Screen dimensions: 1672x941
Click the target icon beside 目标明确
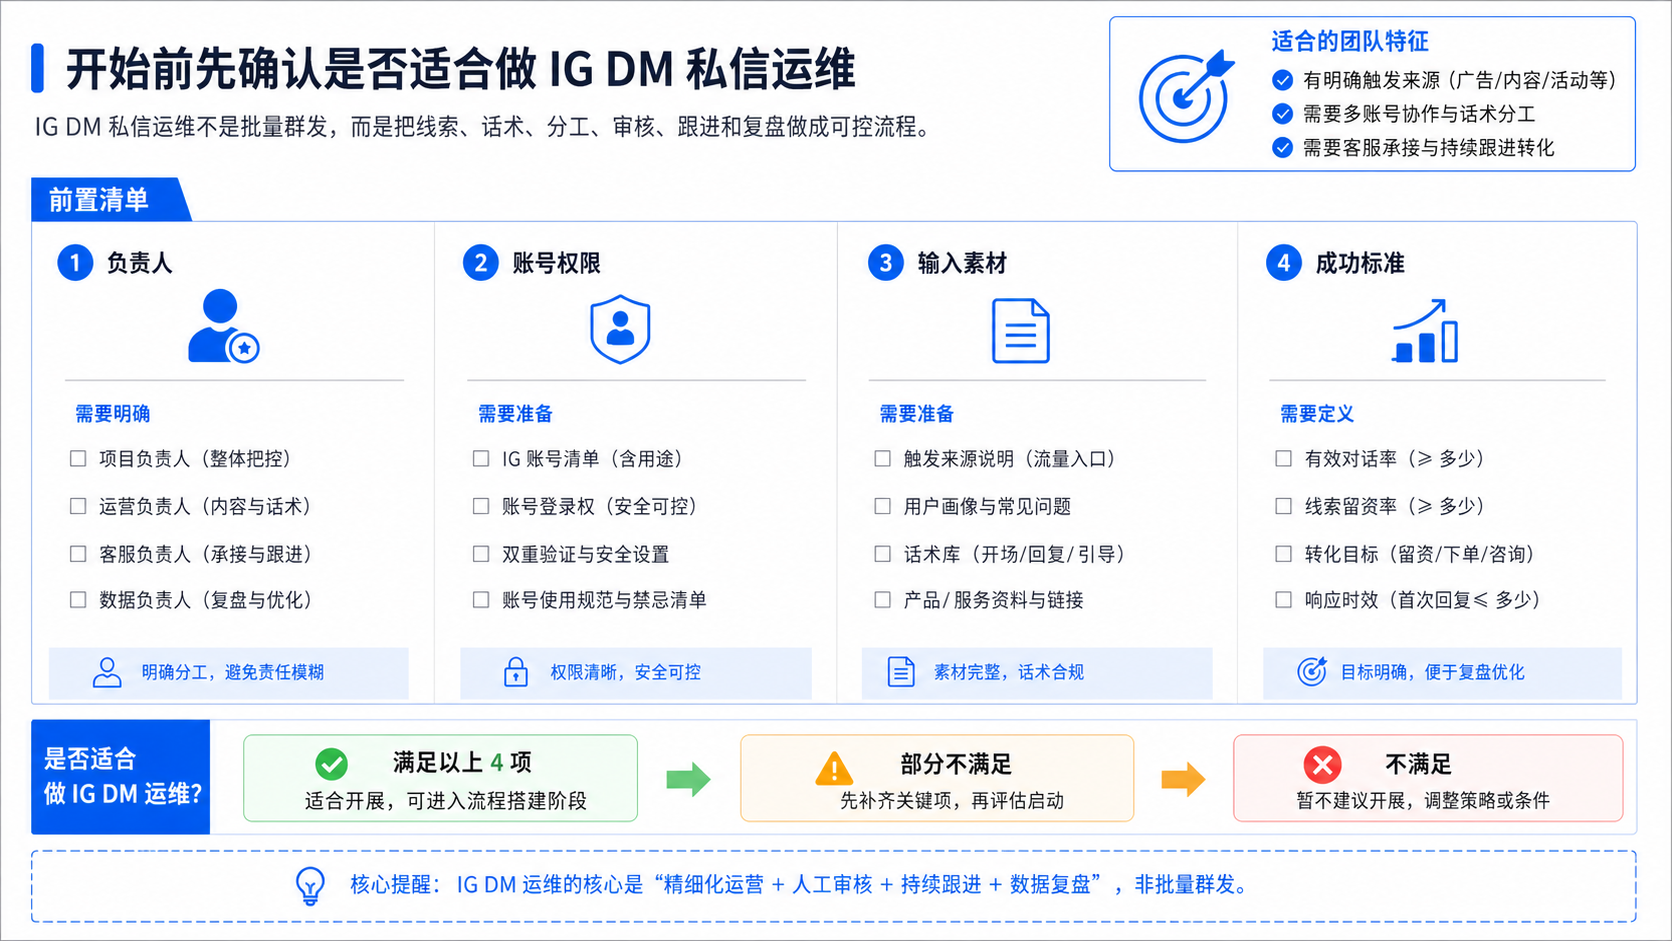pyautogui.click(x=1312, y=672)
